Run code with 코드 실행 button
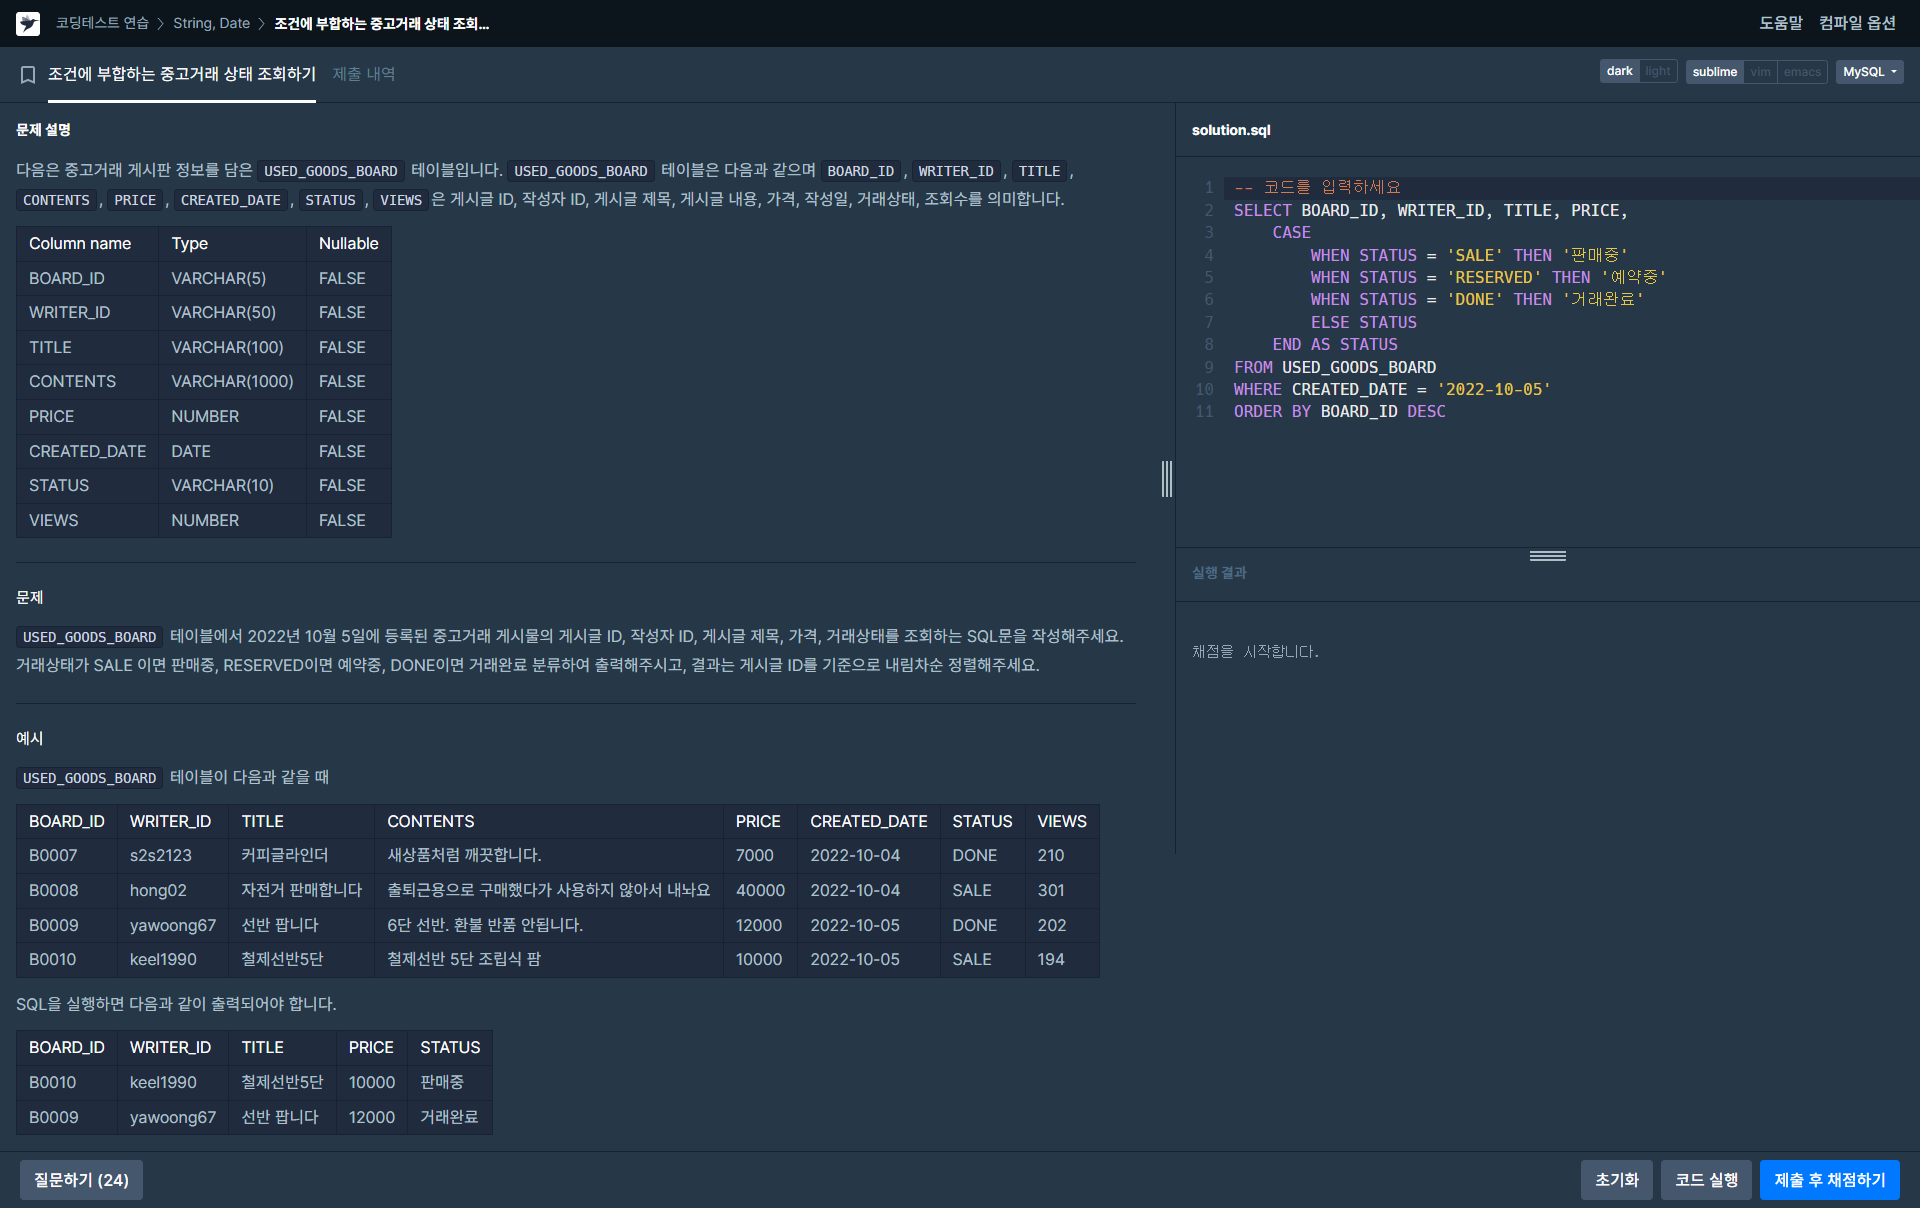Viewport: 1920px width, 1208px height. point(1705,1180)
